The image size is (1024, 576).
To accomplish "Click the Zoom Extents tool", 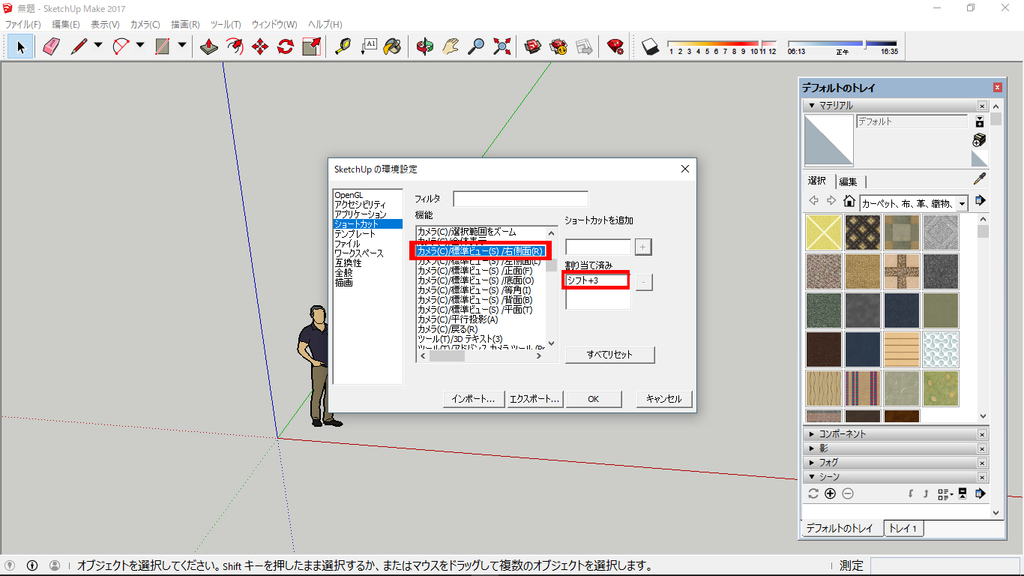I will point(502,47).
